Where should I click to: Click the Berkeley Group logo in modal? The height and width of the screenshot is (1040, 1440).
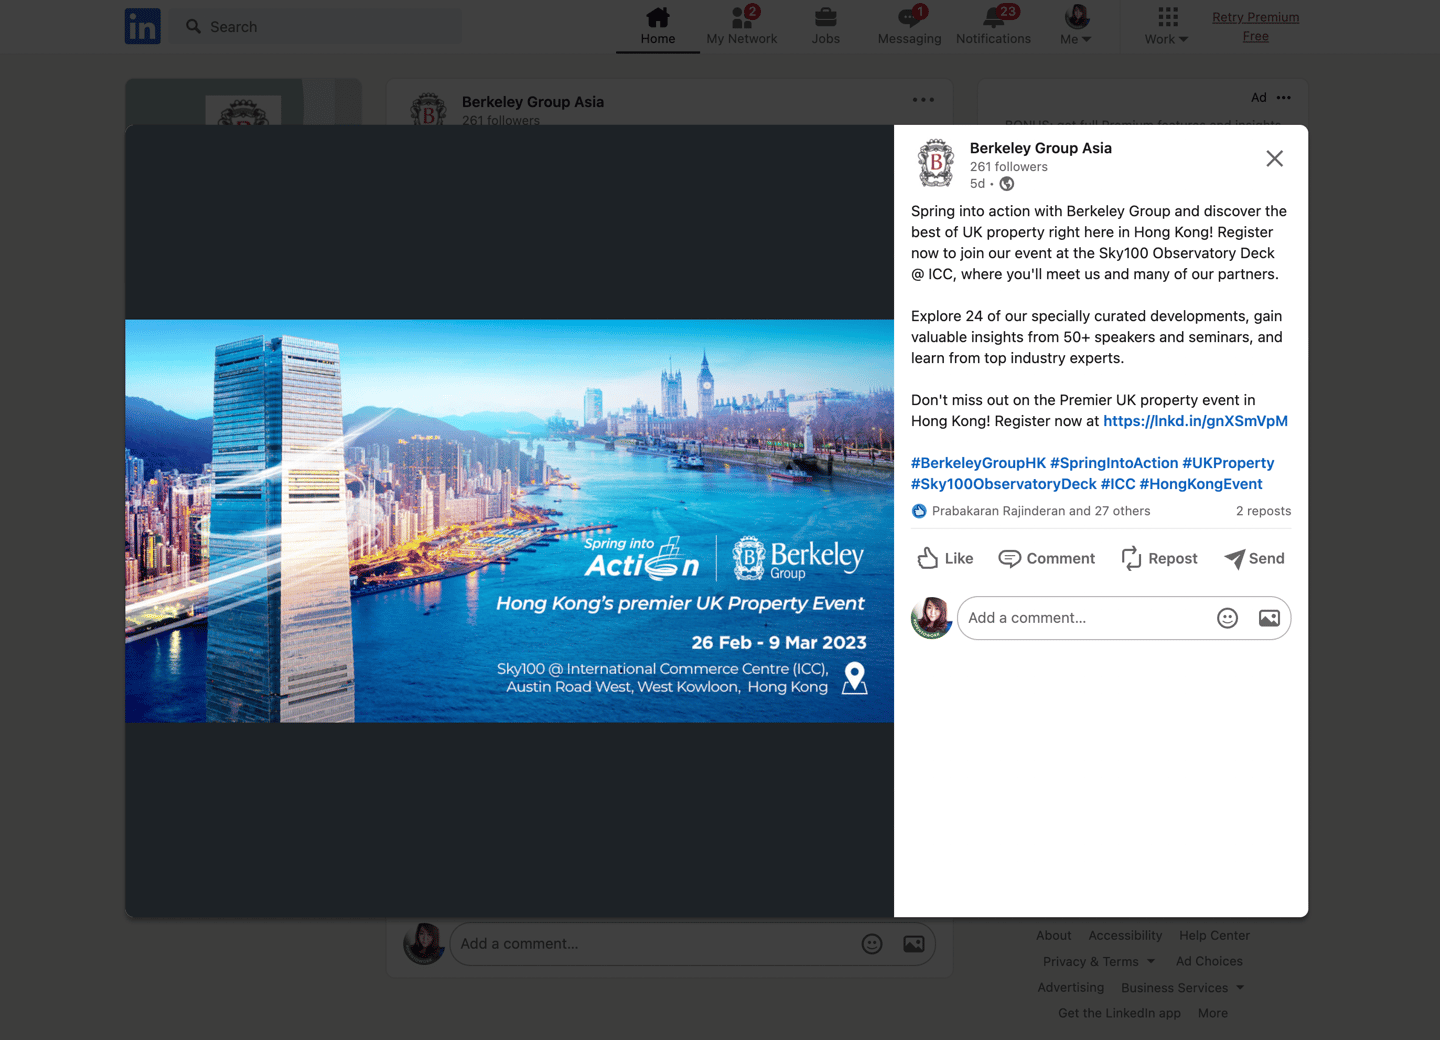pos(936,163)
